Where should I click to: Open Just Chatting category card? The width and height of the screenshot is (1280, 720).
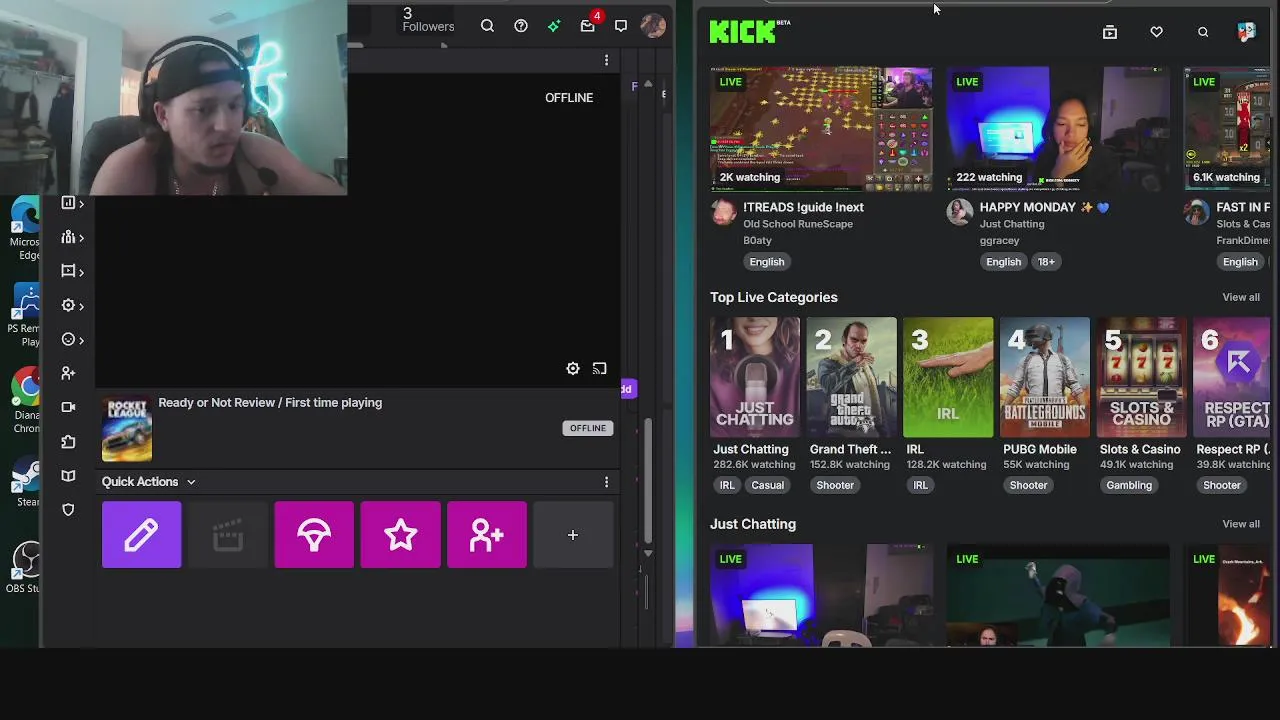tap(755, 378)
